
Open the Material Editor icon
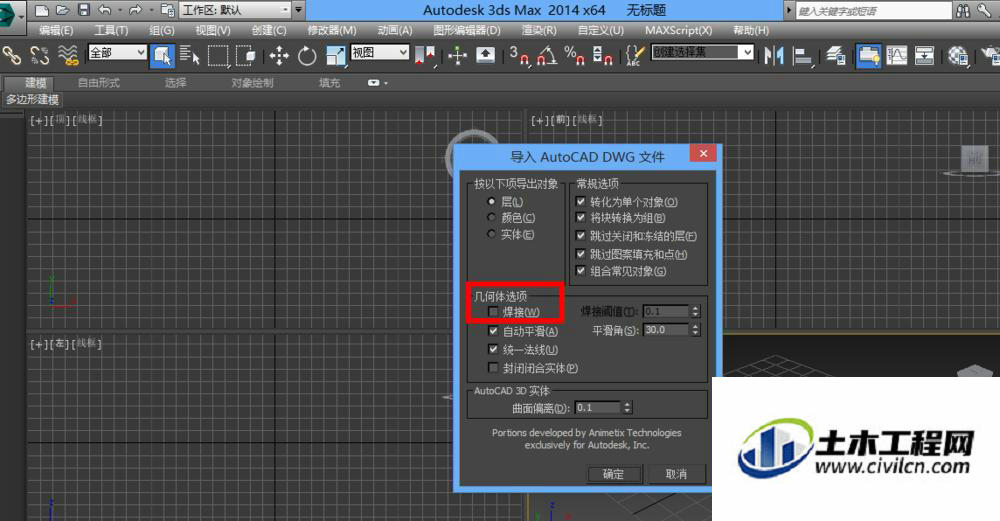pos(957,56)
